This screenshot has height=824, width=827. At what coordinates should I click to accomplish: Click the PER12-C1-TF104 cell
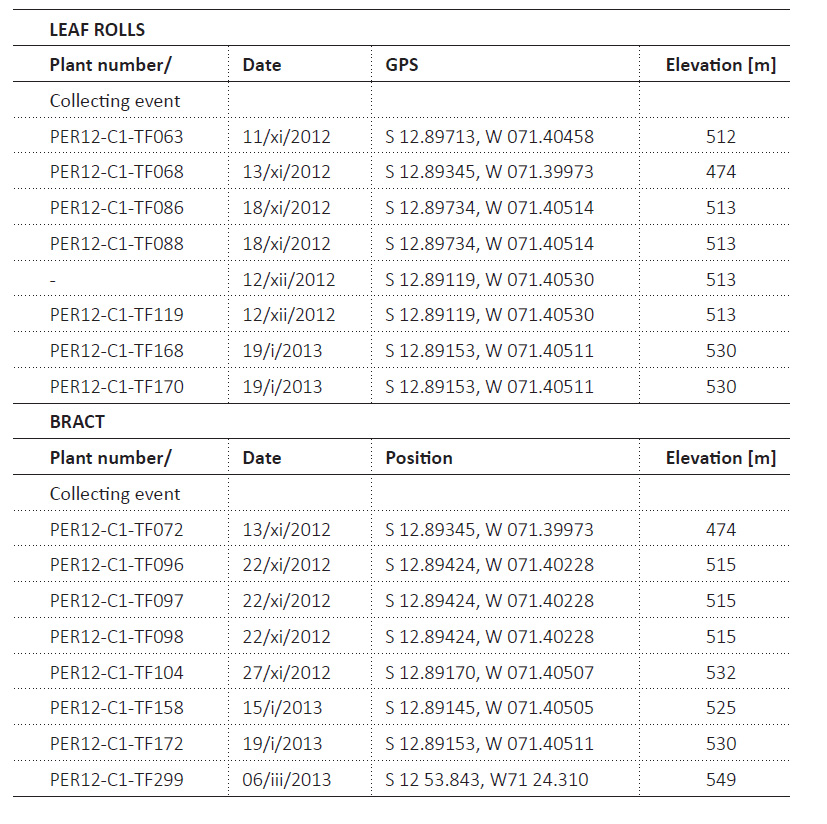pyautogui.click(x=117, y=673)
